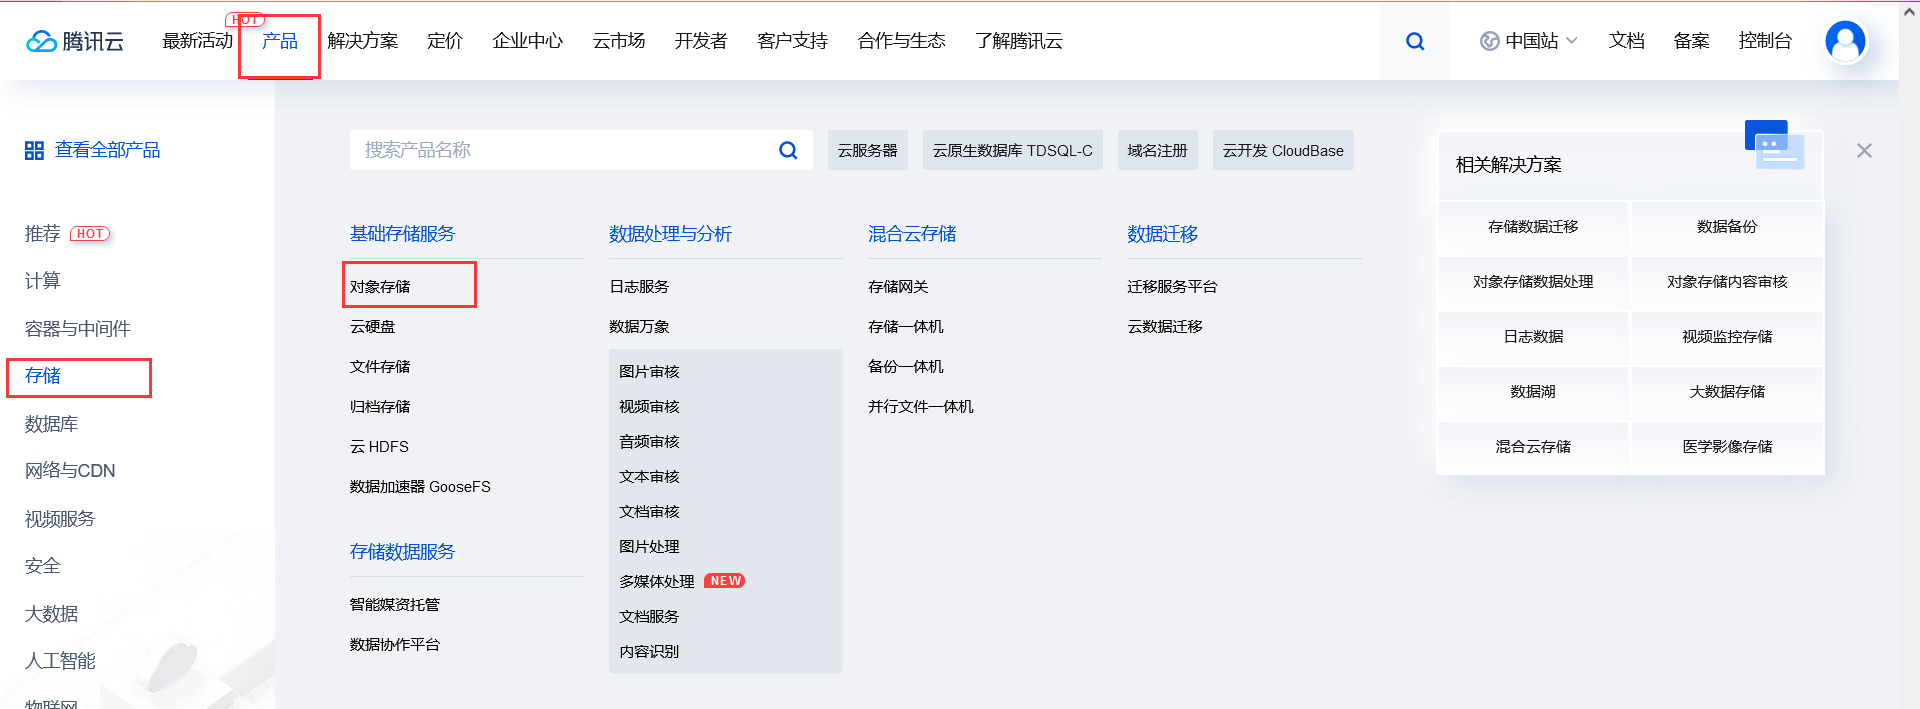Click the grid icon next to 查看全部产品

coord(34,150)
